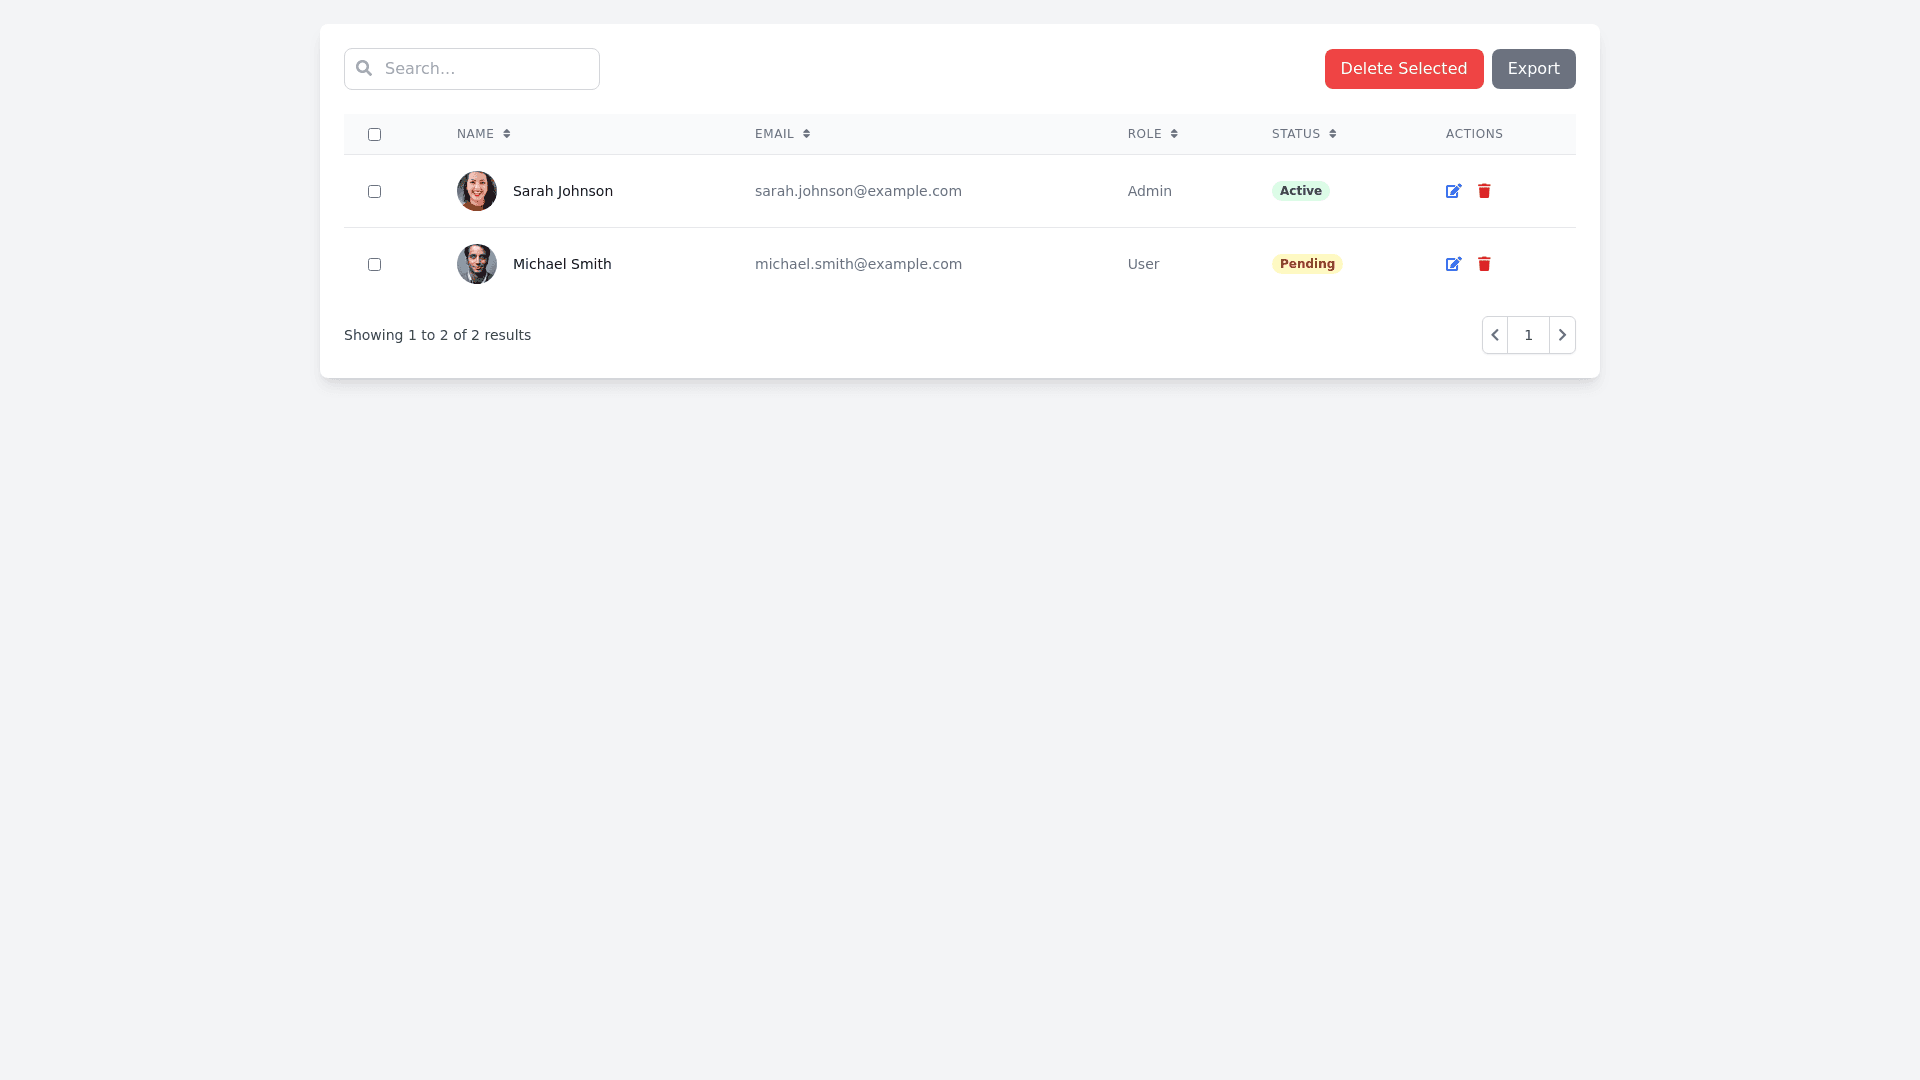Check Sarah Johnson's row checkbox
This screenshot has height=1080, width=1920.
pos(374,191)
